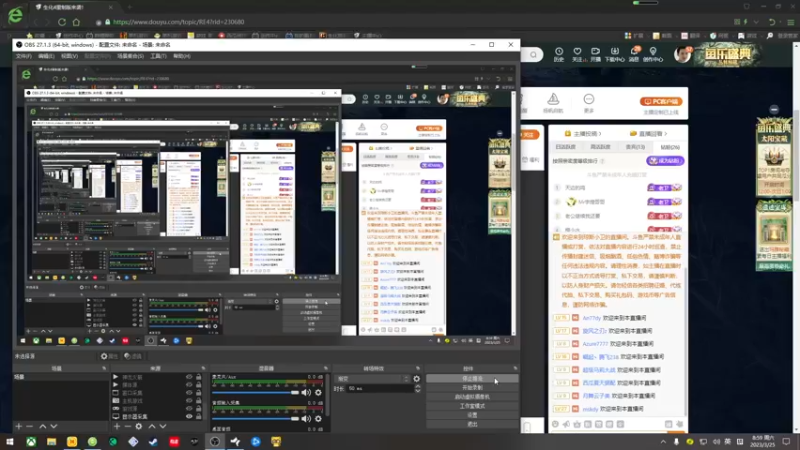Toggle the lock of 显示器采集 source
Image resolution: width=800 pixels, height=450 pixels.
coord(198,416)
